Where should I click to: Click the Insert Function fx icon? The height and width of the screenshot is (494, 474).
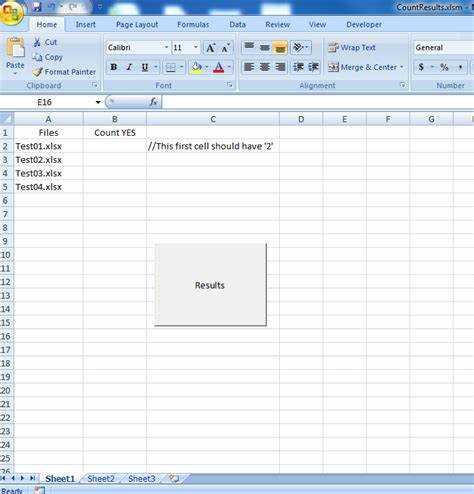coord(153,102)
